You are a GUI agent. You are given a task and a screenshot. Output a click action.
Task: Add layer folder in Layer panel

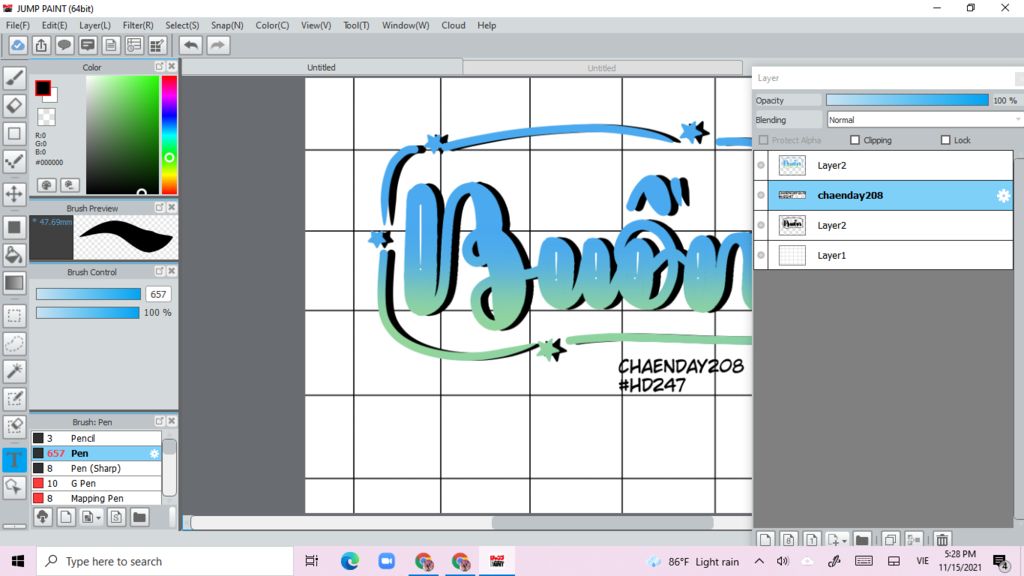tap(862, 540)
